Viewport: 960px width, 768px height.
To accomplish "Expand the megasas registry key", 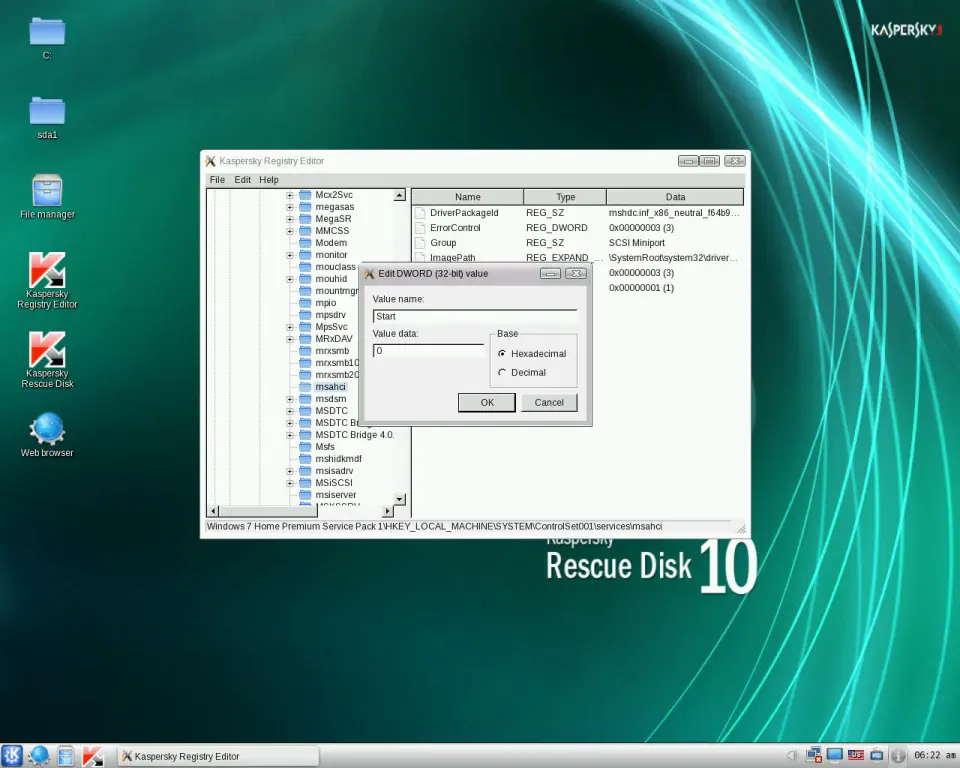I will 290,207.
